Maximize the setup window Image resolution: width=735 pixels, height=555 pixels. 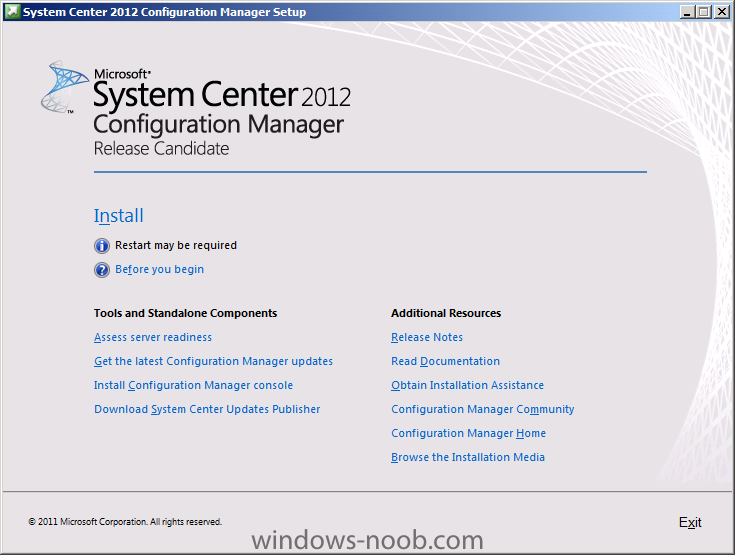coord(704,12)
